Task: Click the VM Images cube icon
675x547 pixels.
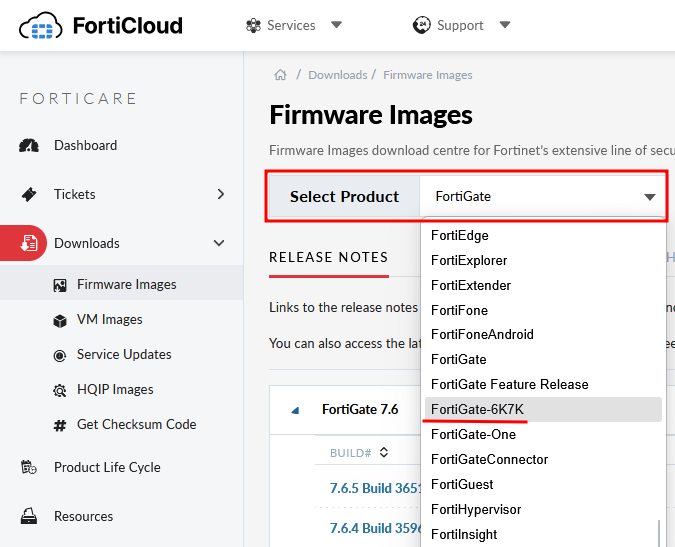Action: coord(59,320)
